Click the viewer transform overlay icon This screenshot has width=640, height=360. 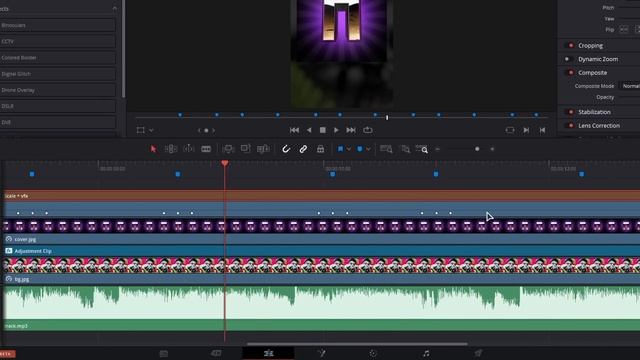[140, 130]
